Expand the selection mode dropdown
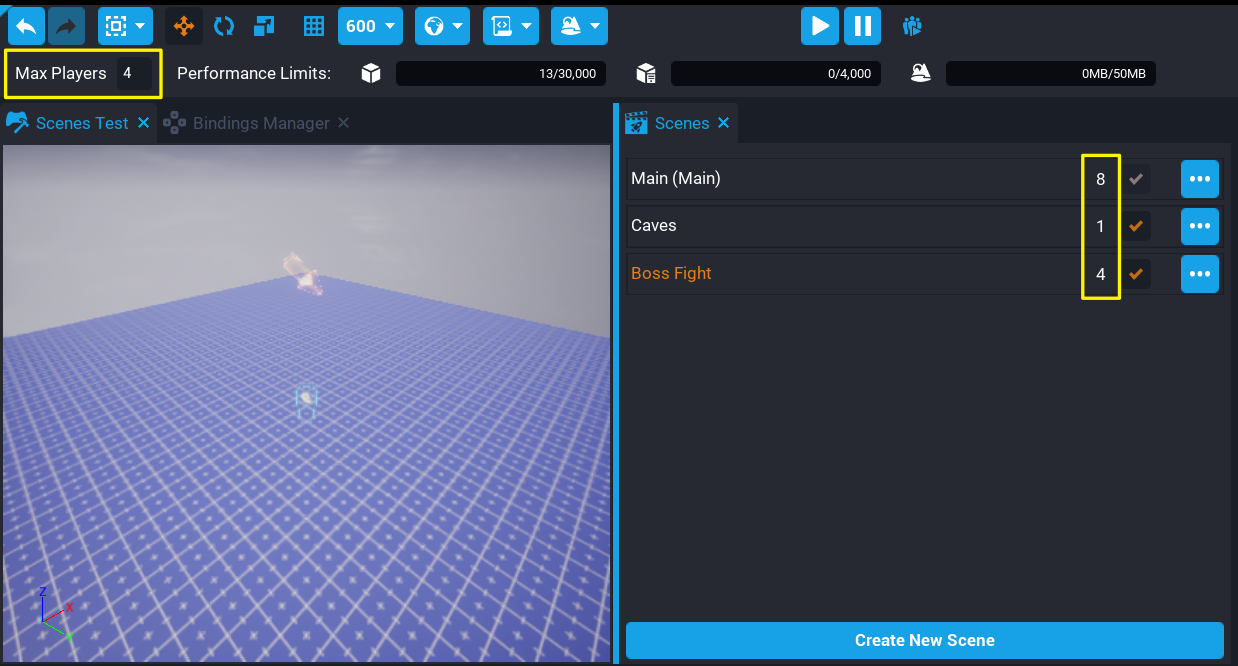The width and height of the screenshot is (1238, 666). (x=125, y=26)
